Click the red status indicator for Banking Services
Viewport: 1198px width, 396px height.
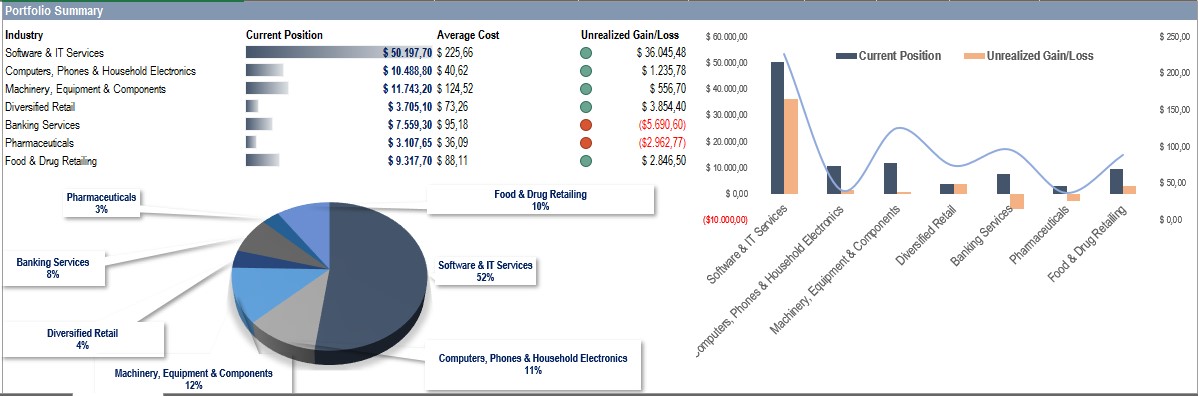point(586,125)
